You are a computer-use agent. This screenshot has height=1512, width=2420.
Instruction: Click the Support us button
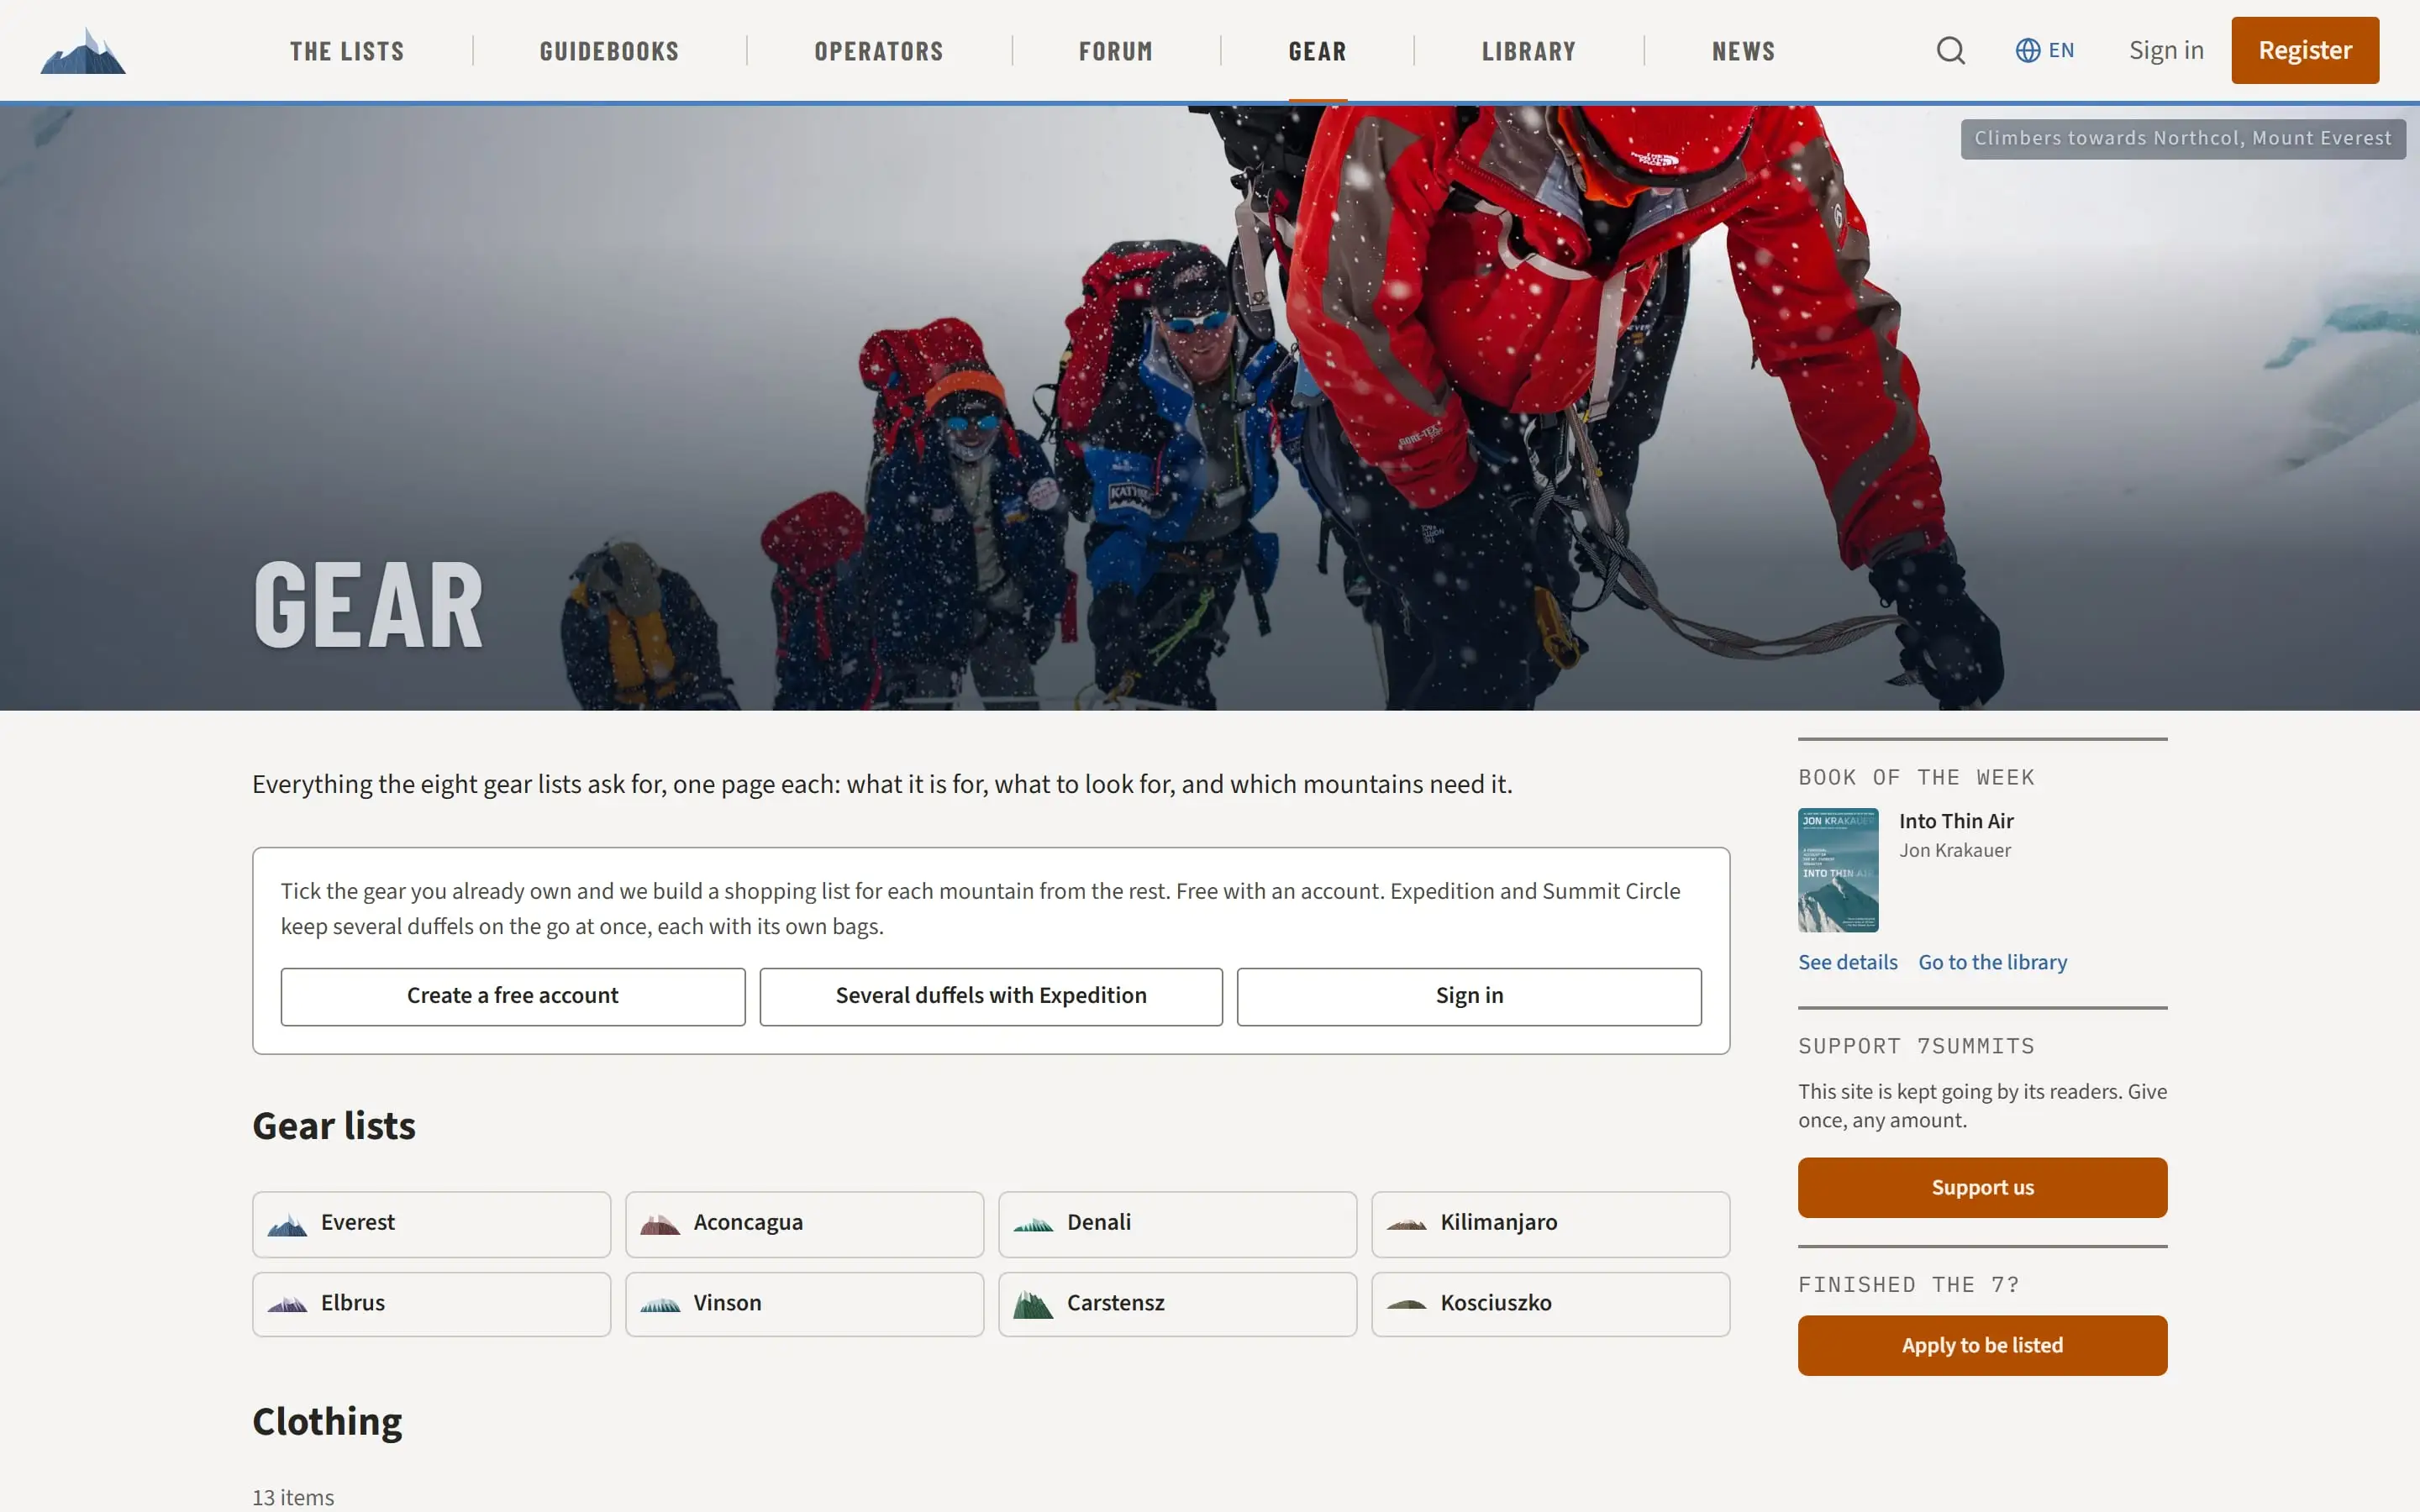click(x=1982, y=1188)
